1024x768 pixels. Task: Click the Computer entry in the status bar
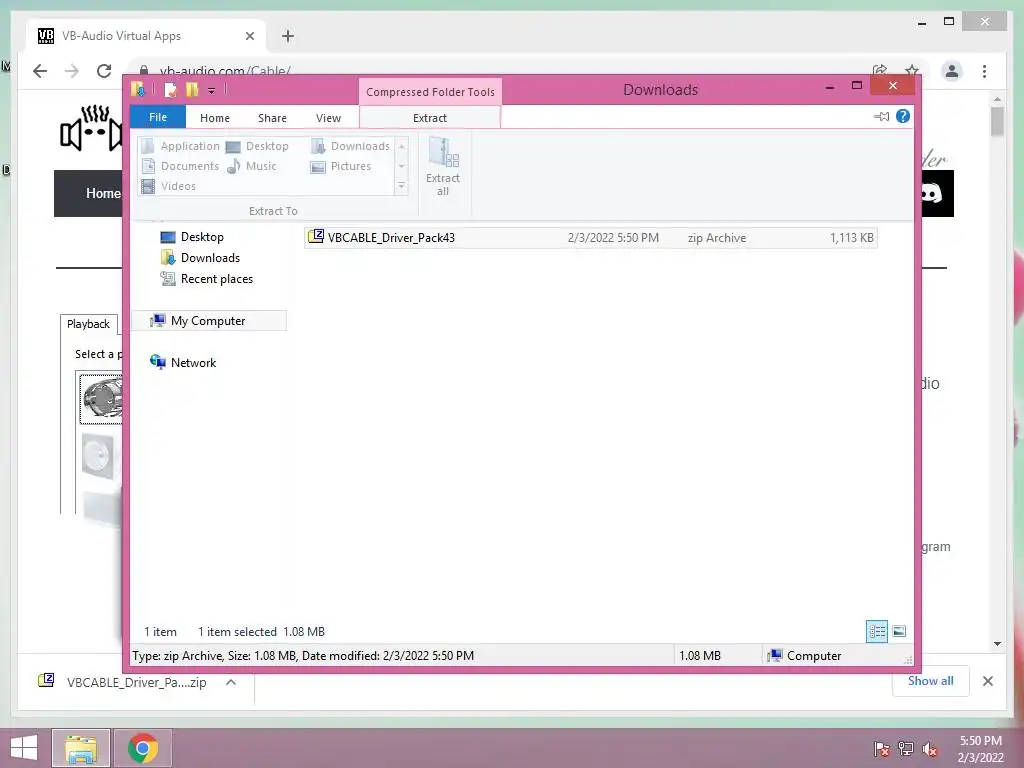pyautogui.click(x=805, y=656)
